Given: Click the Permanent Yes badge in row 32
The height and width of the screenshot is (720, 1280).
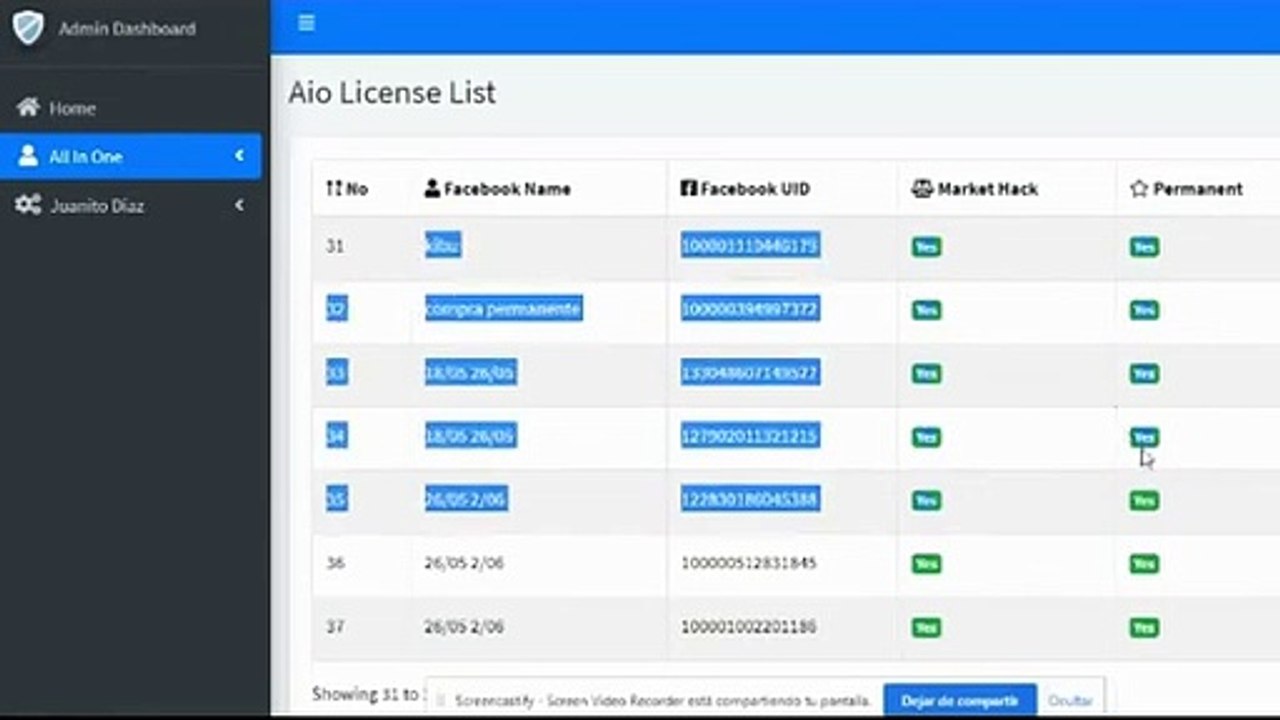Looking at the screenshot, I should 1144,310.
